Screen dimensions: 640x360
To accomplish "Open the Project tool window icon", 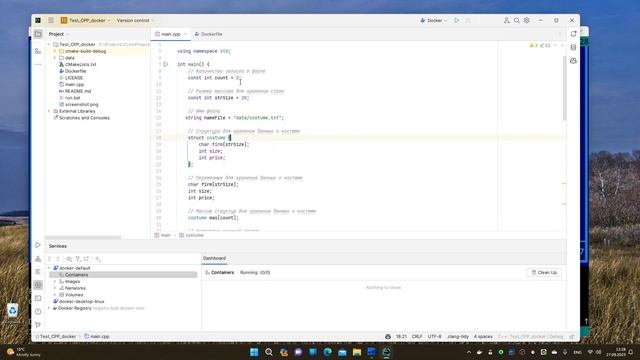I will point(38,34).
